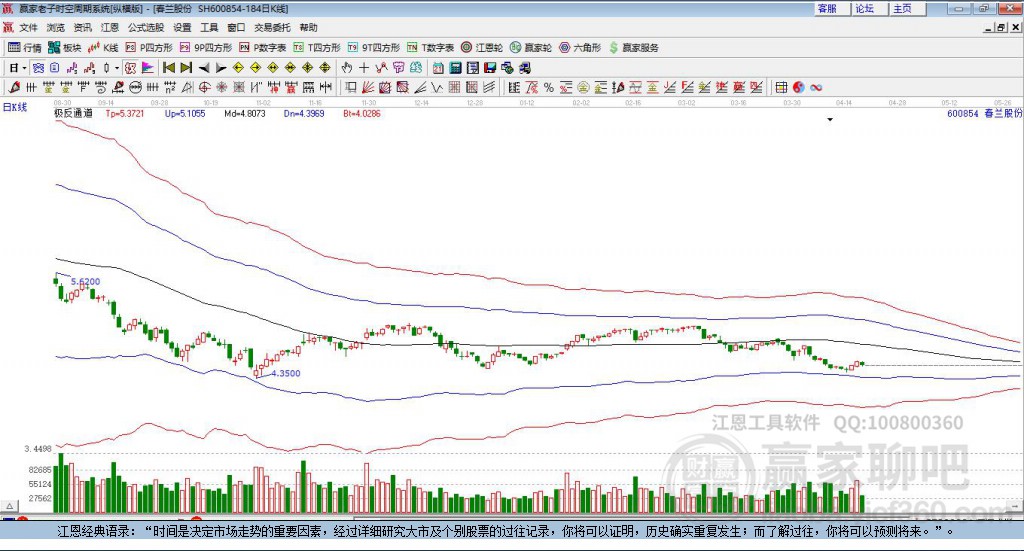The height and width of the screenshot is (551, 1024).
Task: Click the infinity symbol tool icon
Action: tap(816, 87)
